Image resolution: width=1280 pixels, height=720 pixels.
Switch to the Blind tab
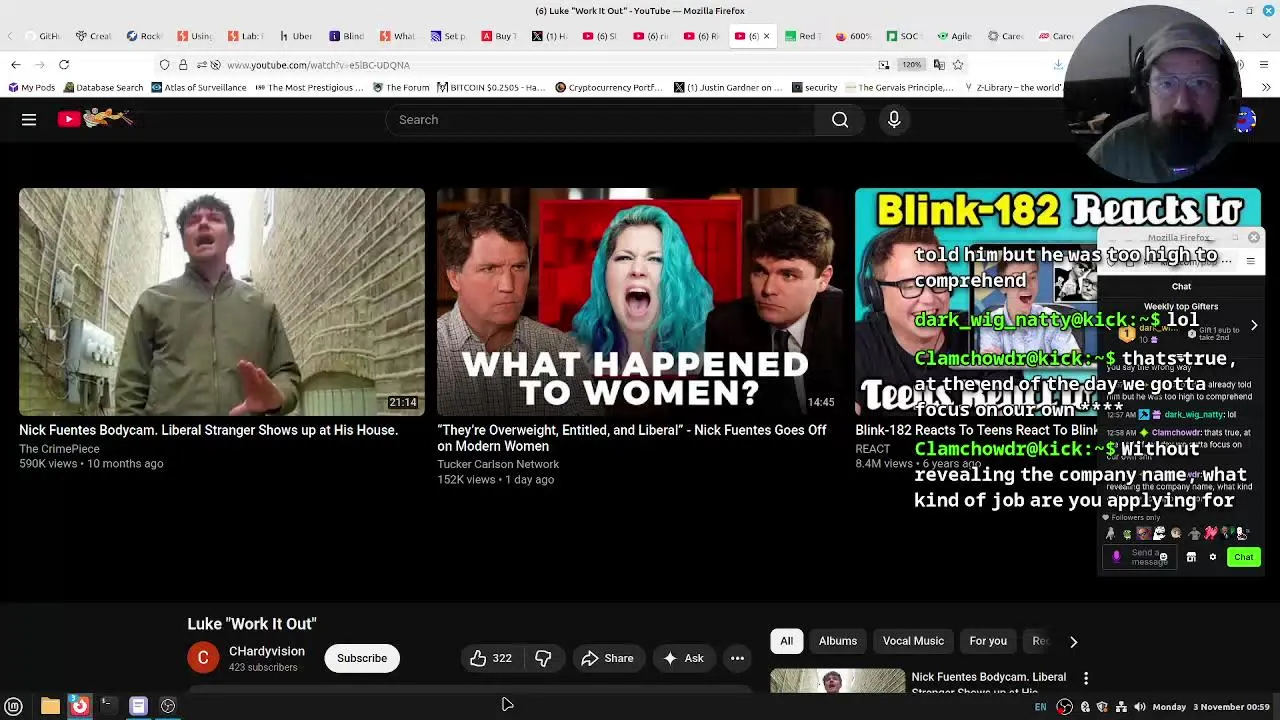coord(347,36)
